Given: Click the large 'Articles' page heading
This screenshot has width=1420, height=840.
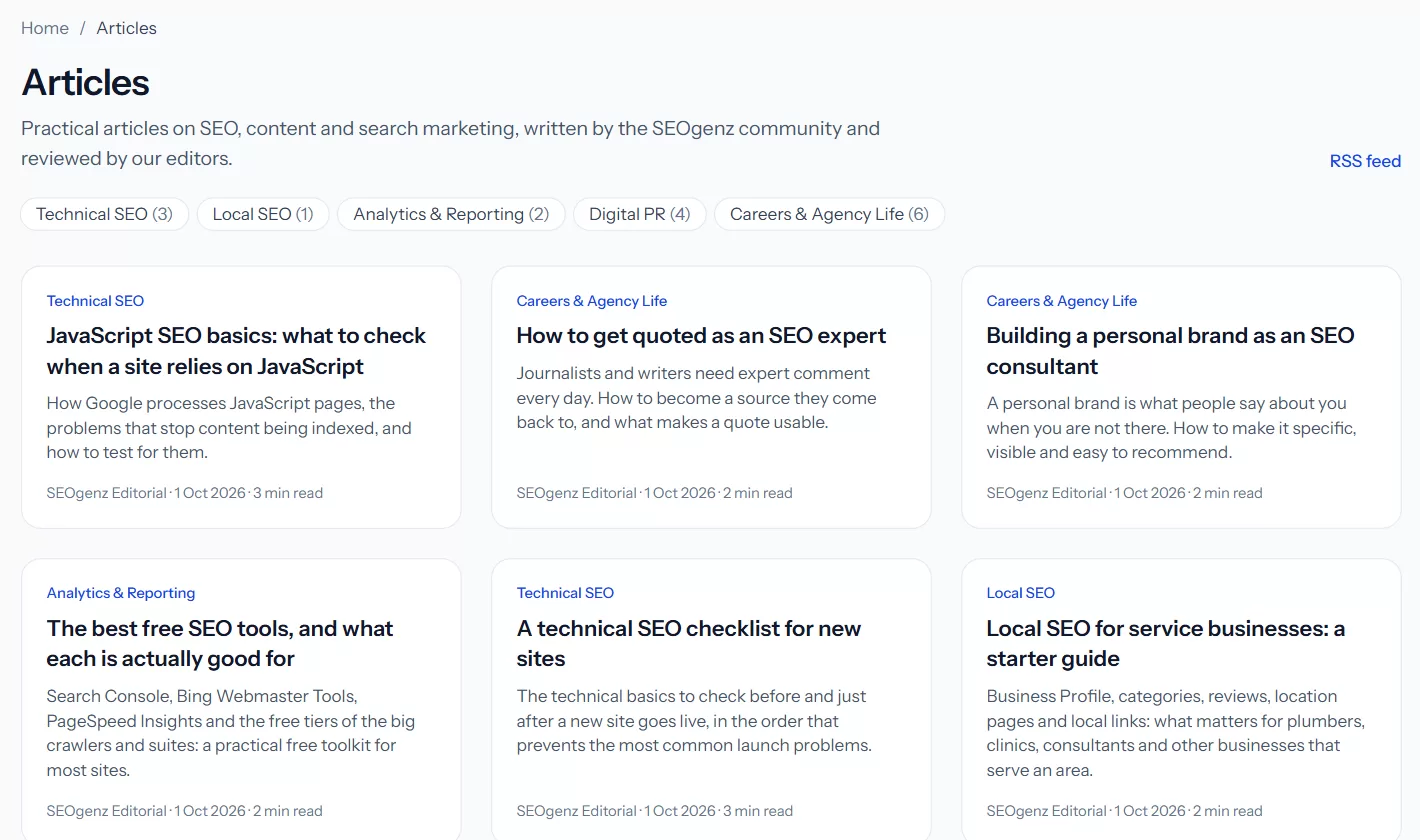Looking at the screenshot, I should [85, 82].
